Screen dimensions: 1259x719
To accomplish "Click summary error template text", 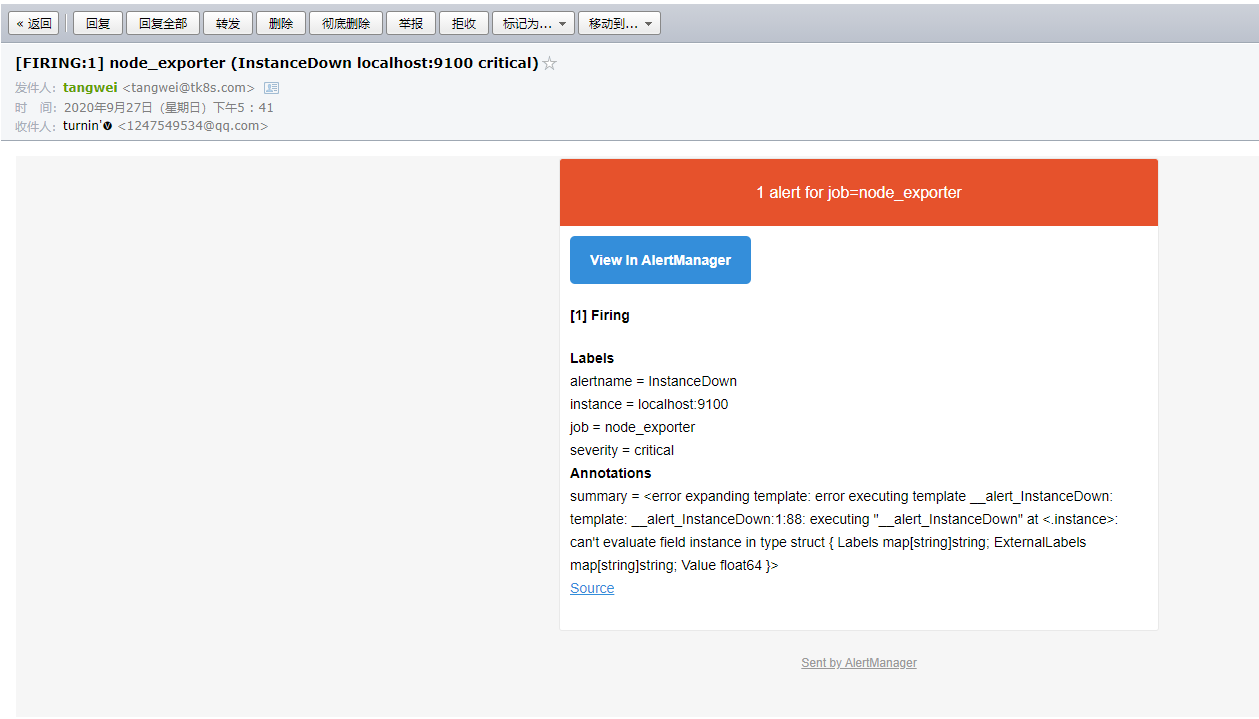I will [844, 531].
